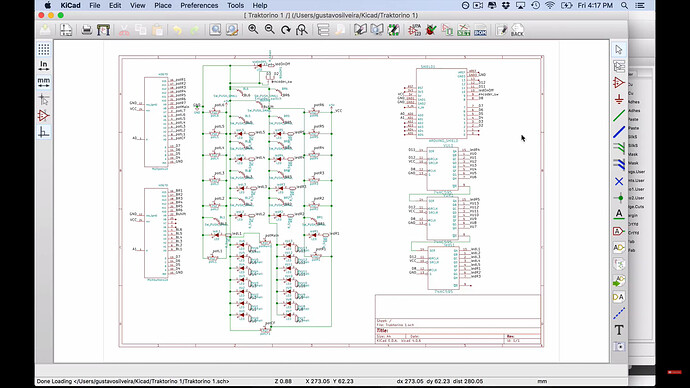Run the electrical rules check bug icon

coord(431,30)
